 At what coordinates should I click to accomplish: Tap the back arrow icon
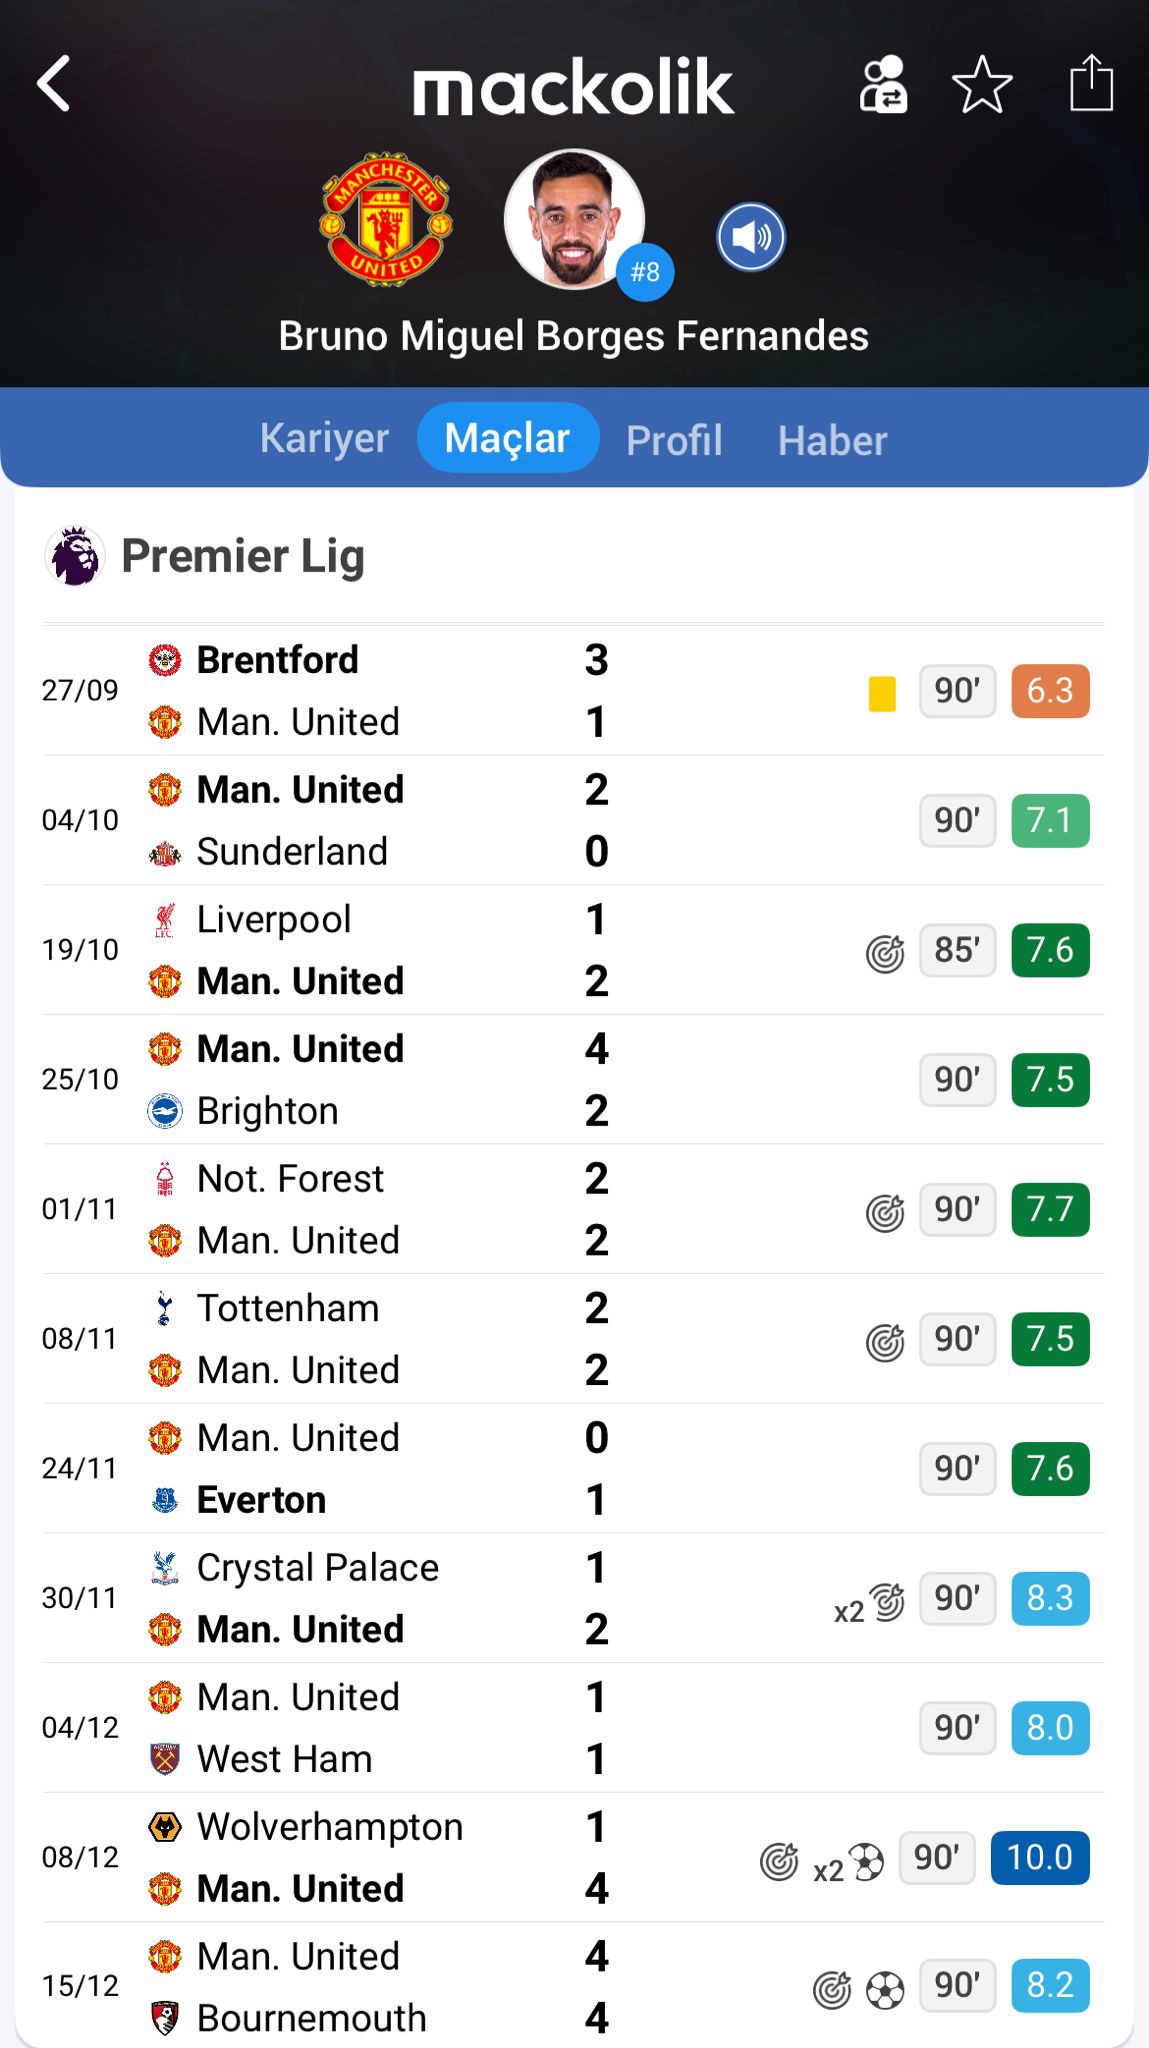pyautogui.click(x=54, y=84)
